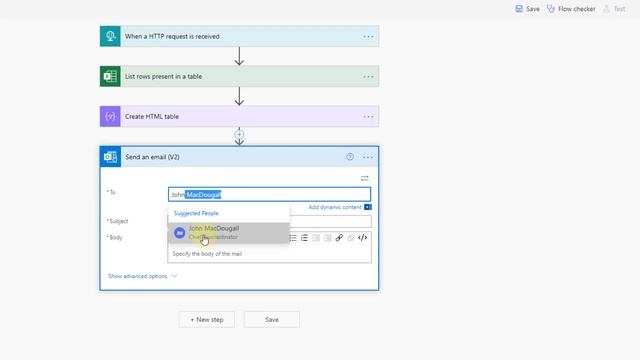The image size is (640, 360).
Task: Open more options menu for Create HTML table
Action: [x=368, y=117]
